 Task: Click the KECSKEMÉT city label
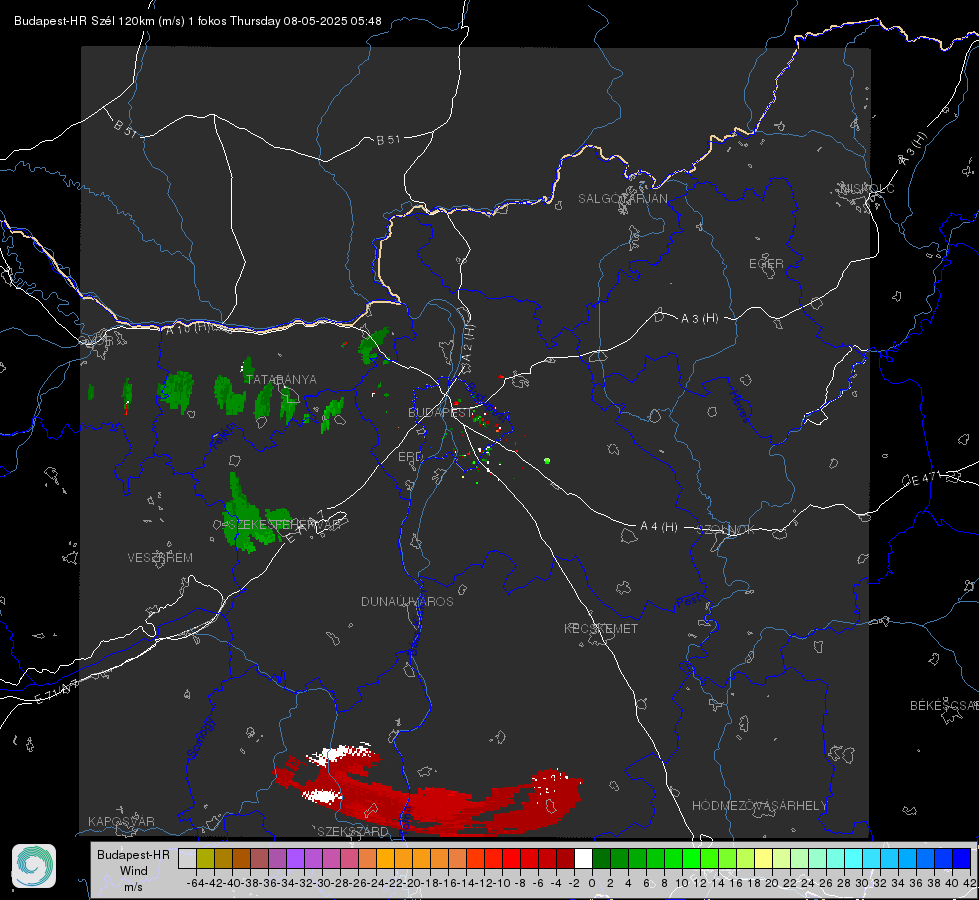click(601, 628)
